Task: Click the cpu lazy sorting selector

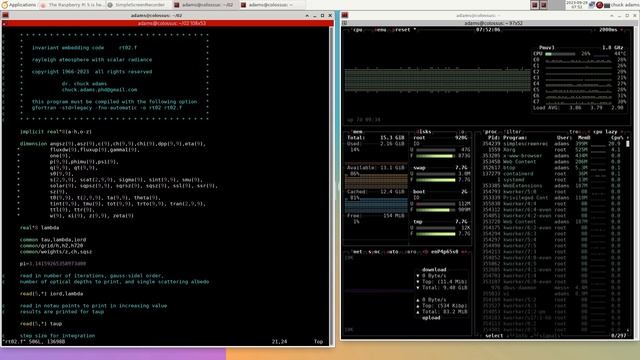Action: coord(605,132)
